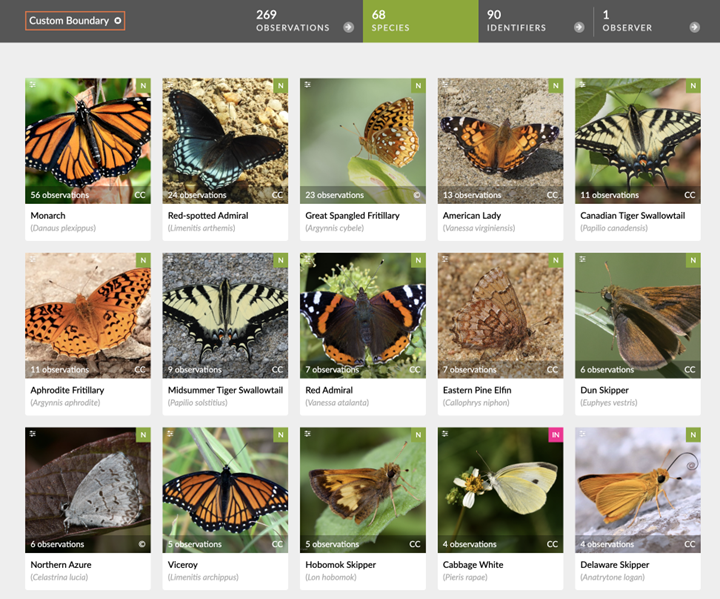Click the arrow icon next to 269 Observations
The height and width of the screenshot is (599, 720).
click(x=348, y=27)
